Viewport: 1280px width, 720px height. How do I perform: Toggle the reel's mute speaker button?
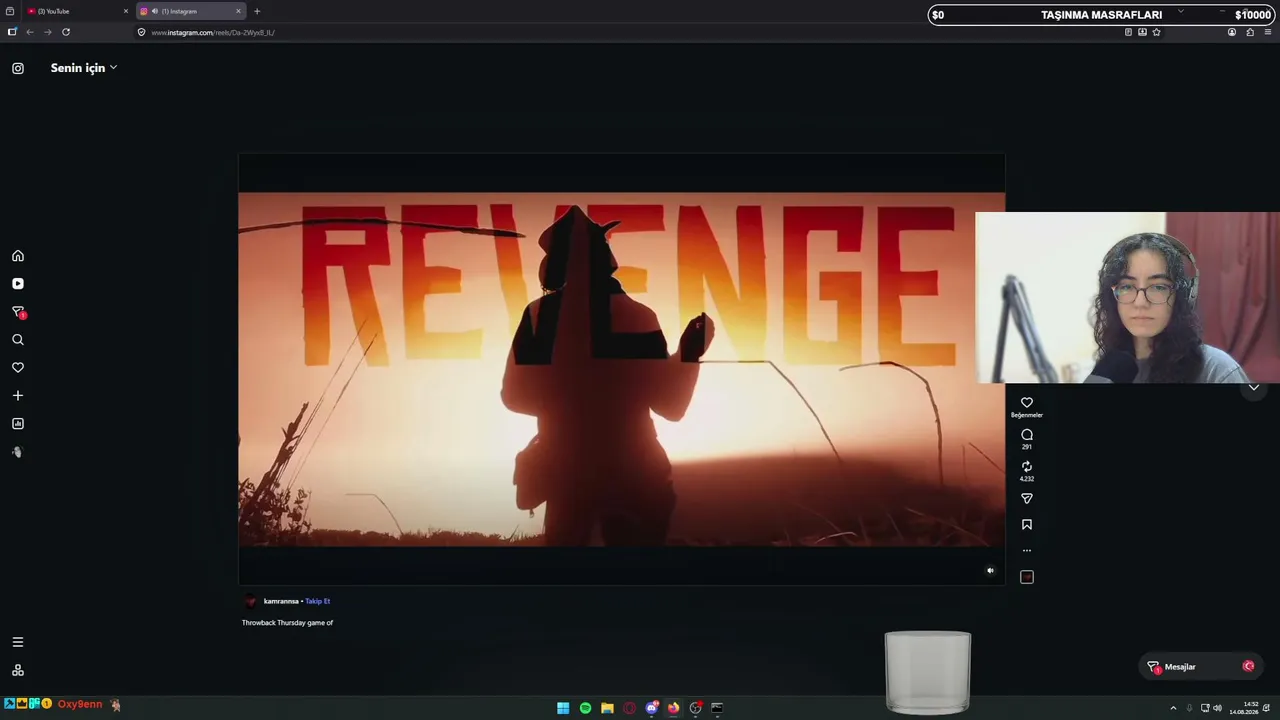click(x=991, y=571)
